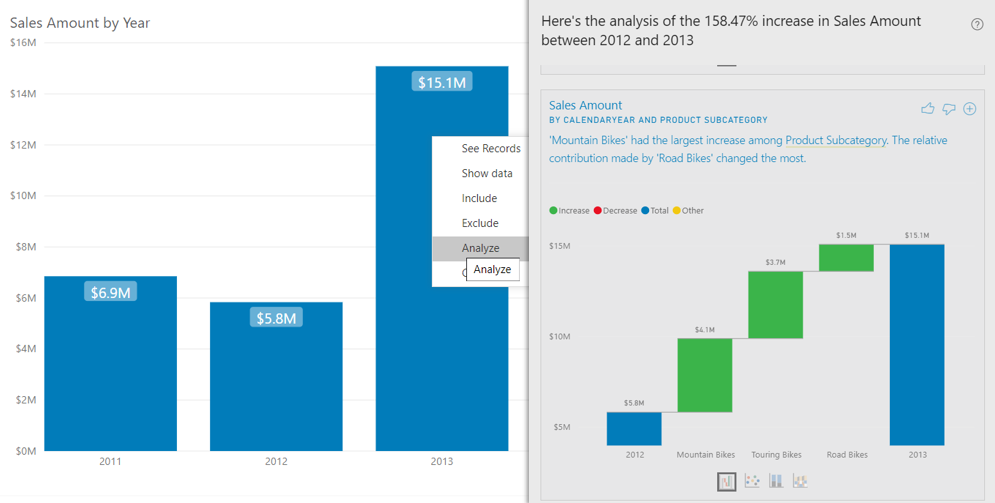Click the 2011 axis label under column chart
The image size is (995, 503).
[110, 461]
